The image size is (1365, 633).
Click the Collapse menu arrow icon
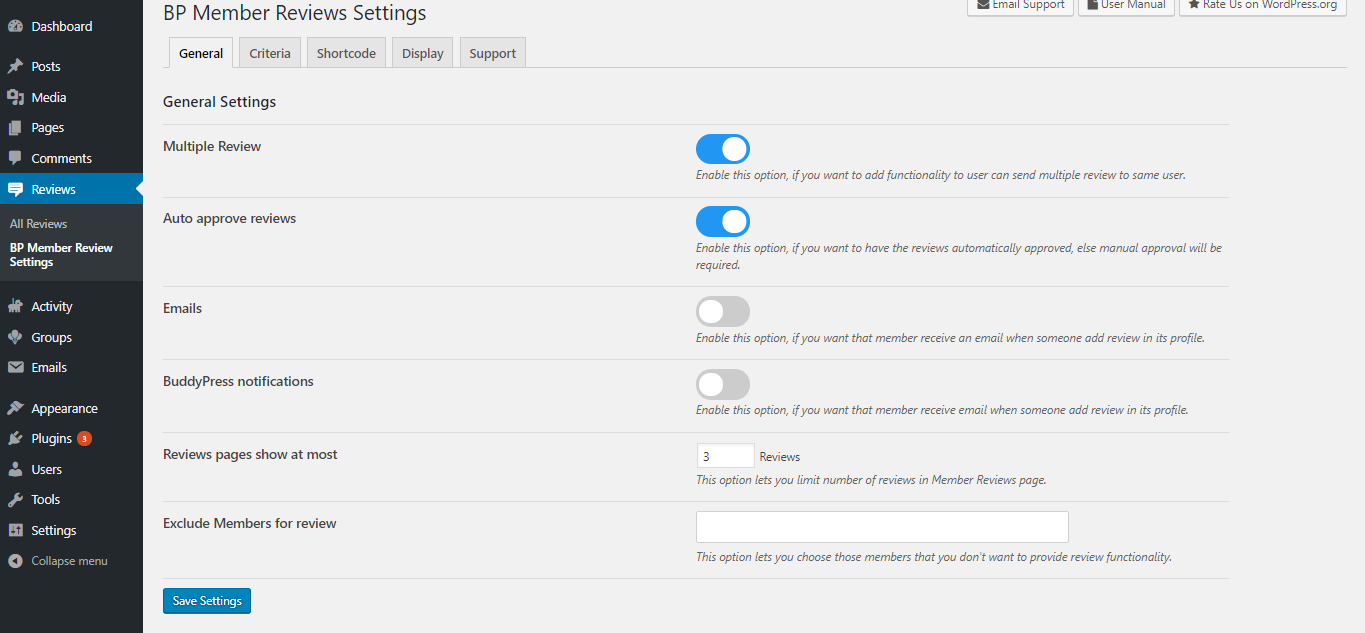coord(16,561)
